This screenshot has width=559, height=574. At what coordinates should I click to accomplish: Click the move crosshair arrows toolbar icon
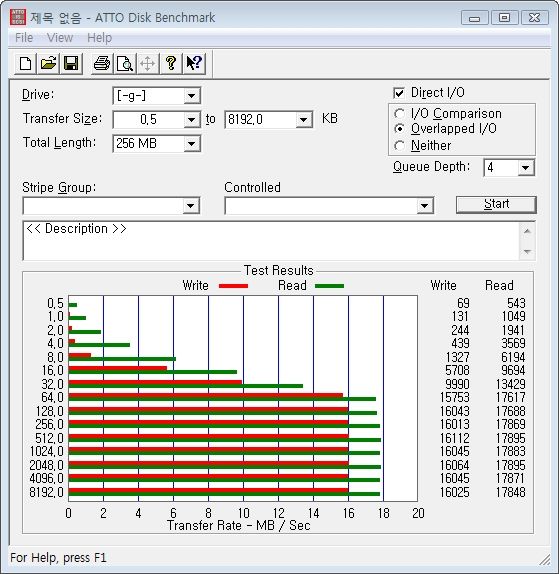pos(148,64)
